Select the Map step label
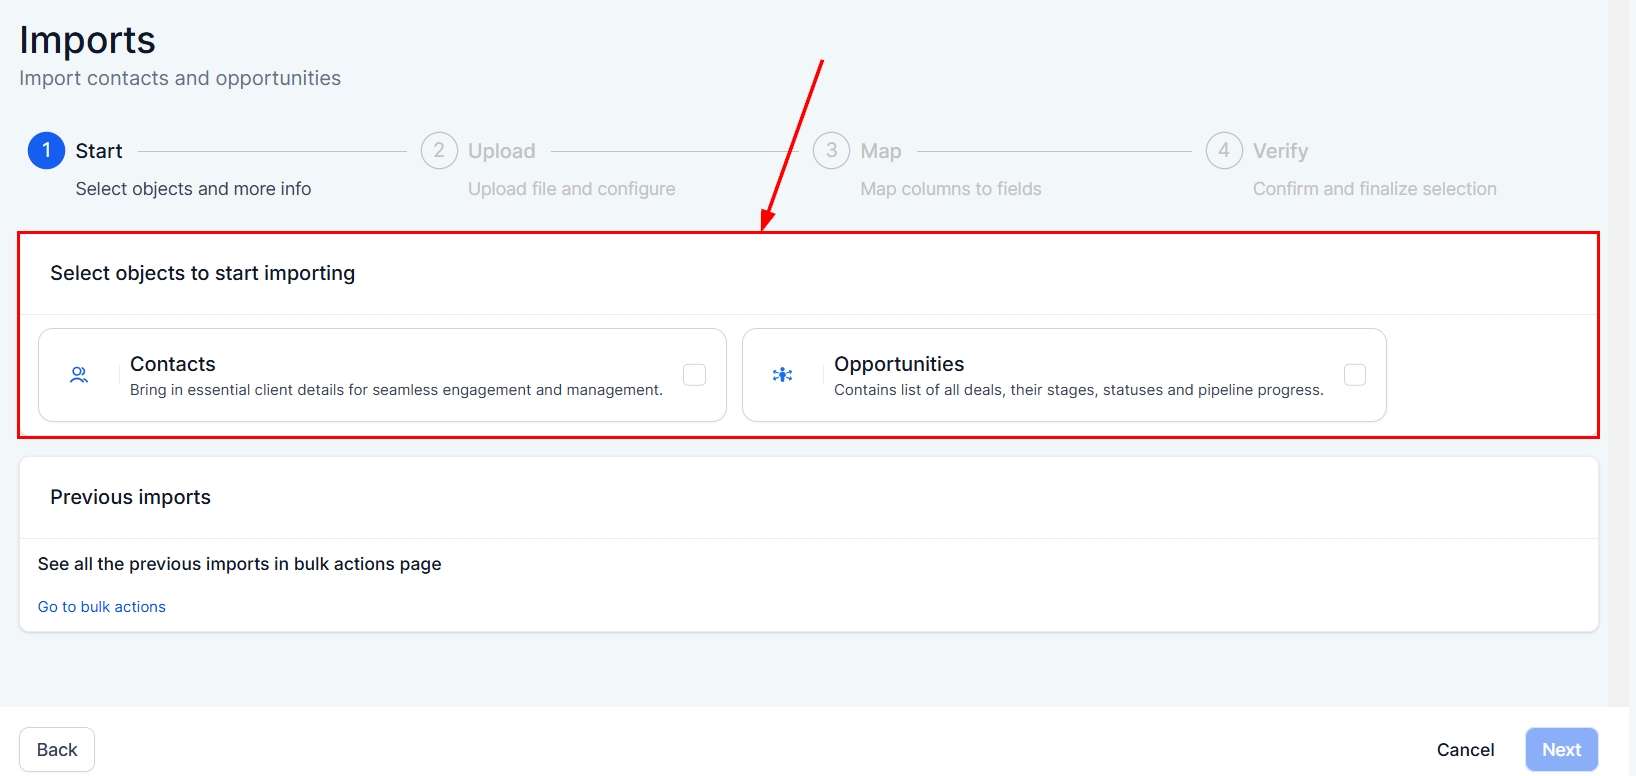 click(x=881, y=151)
